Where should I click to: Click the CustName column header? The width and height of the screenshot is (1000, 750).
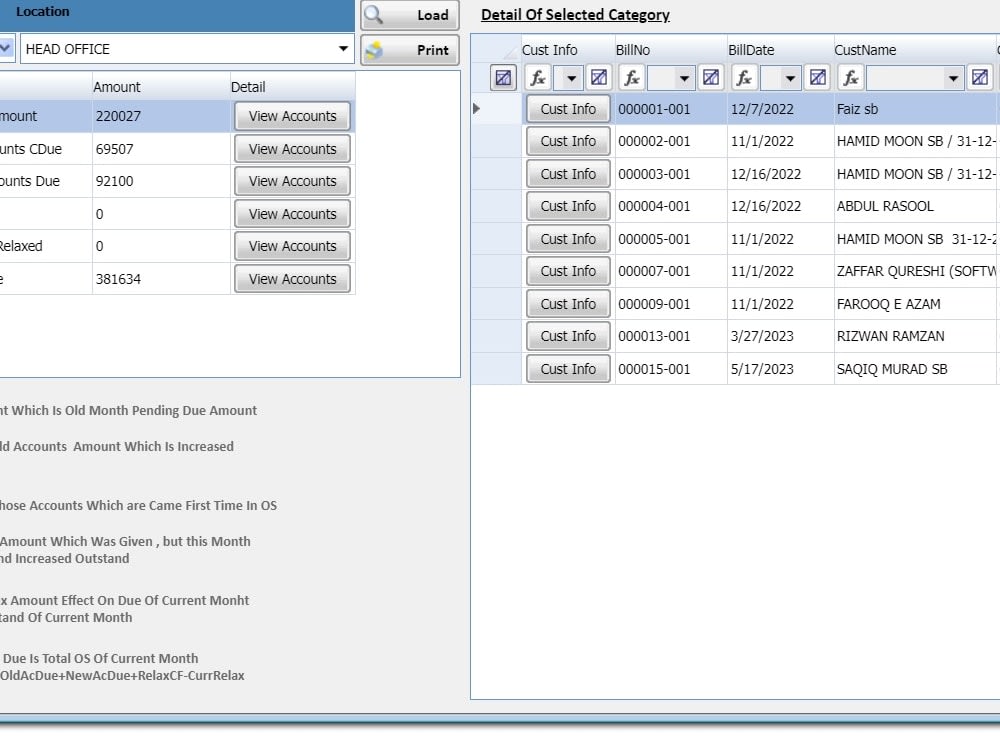coord(915,50)
